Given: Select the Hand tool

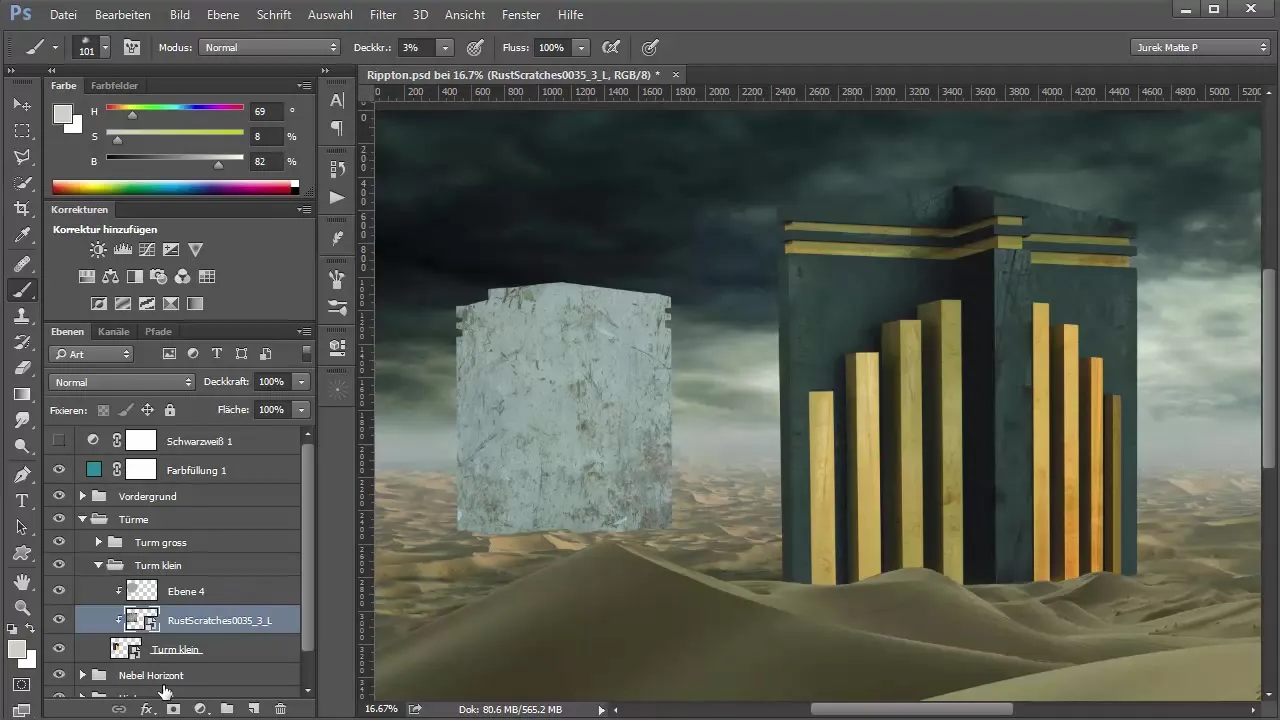Looking at the screenshot, I should pyautogui.click(x=22, y=581).
